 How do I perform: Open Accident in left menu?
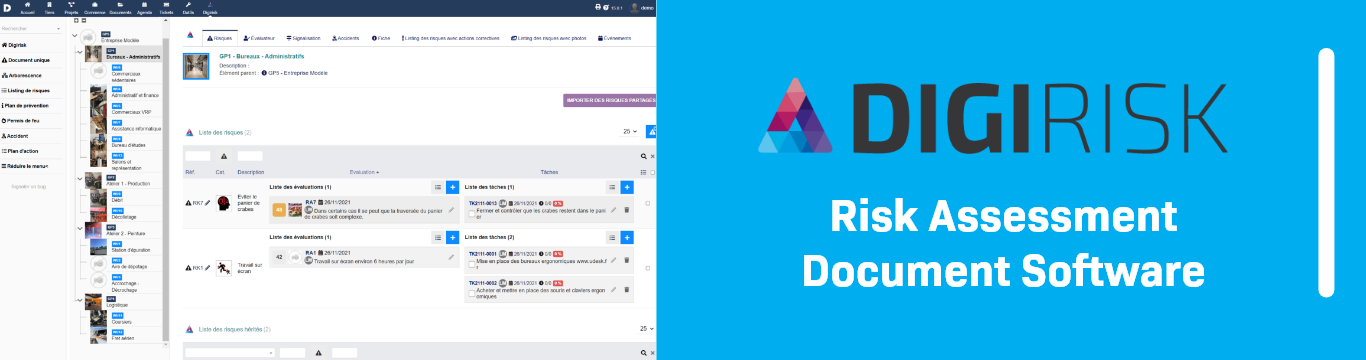[16, 135]
